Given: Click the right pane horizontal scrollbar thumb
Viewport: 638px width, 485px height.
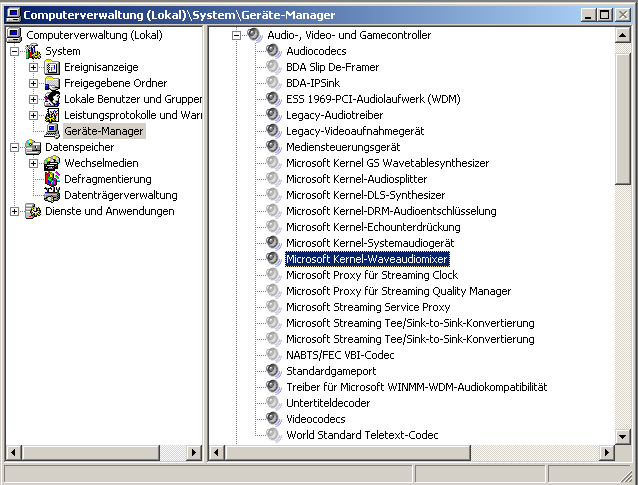Looking at the screenshot, I should [348, 452].
